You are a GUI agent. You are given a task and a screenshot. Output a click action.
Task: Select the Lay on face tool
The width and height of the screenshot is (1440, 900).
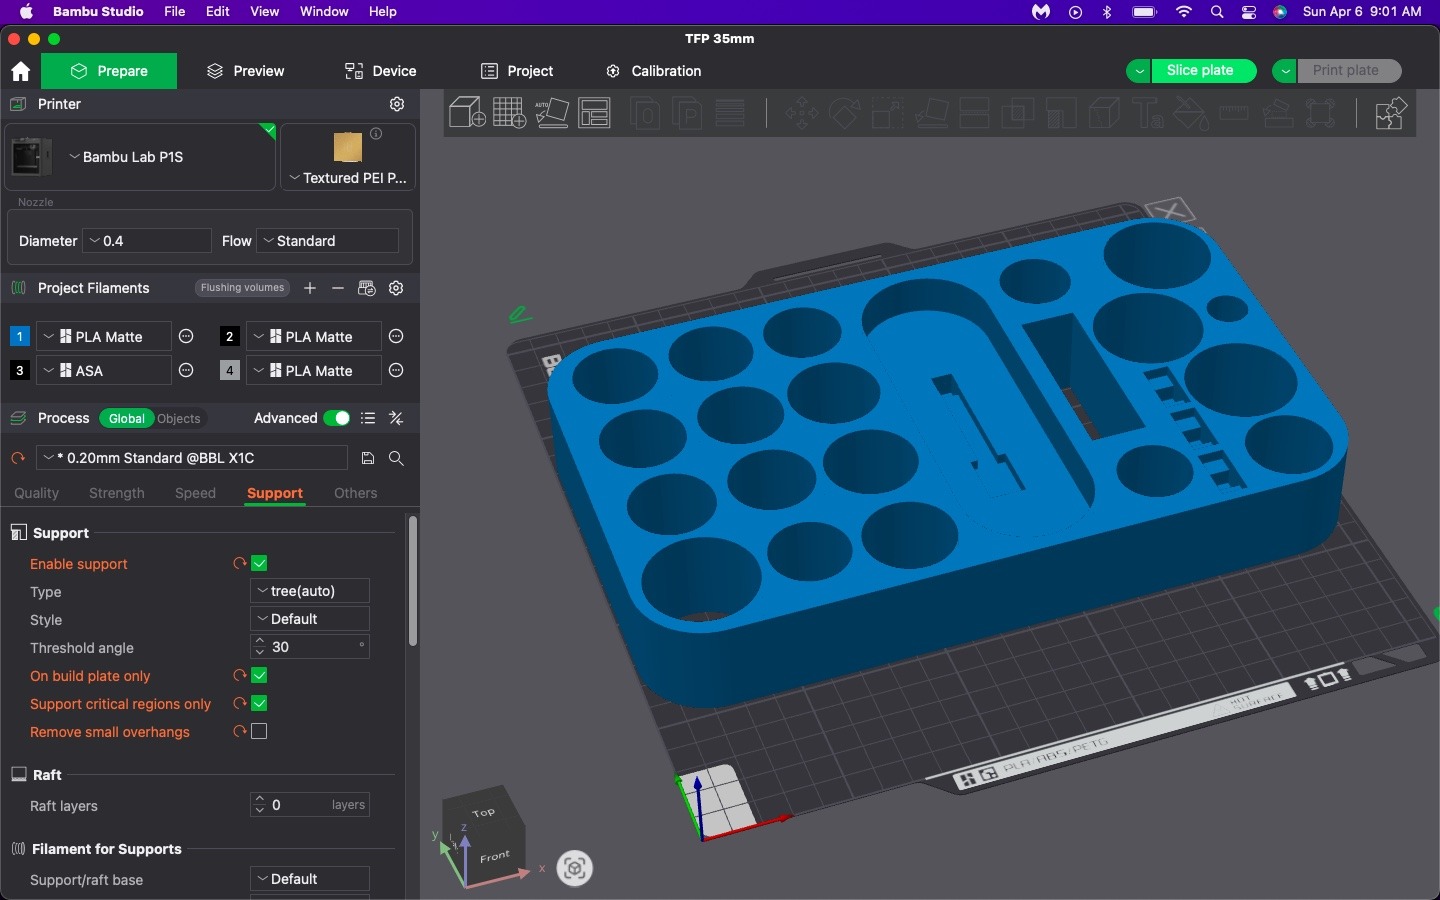(931, 113)
